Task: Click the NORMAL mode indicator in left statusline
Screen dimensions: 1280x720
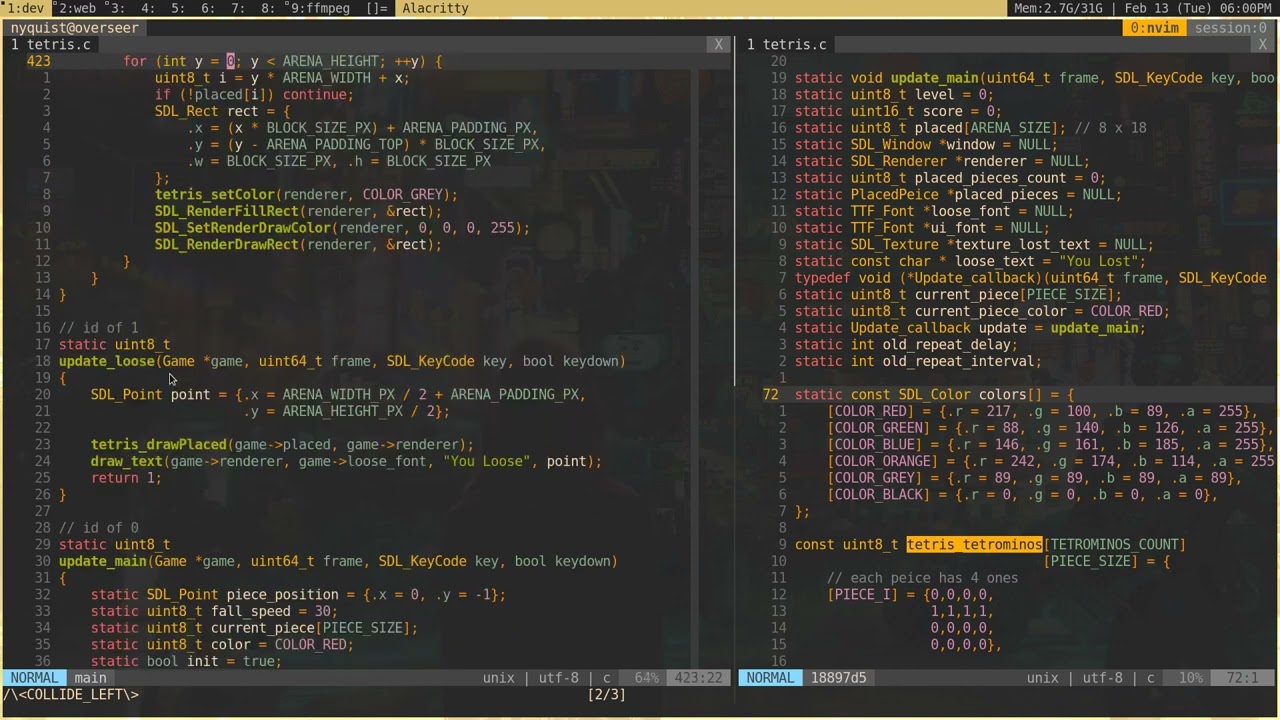Action: coord(34,678)
